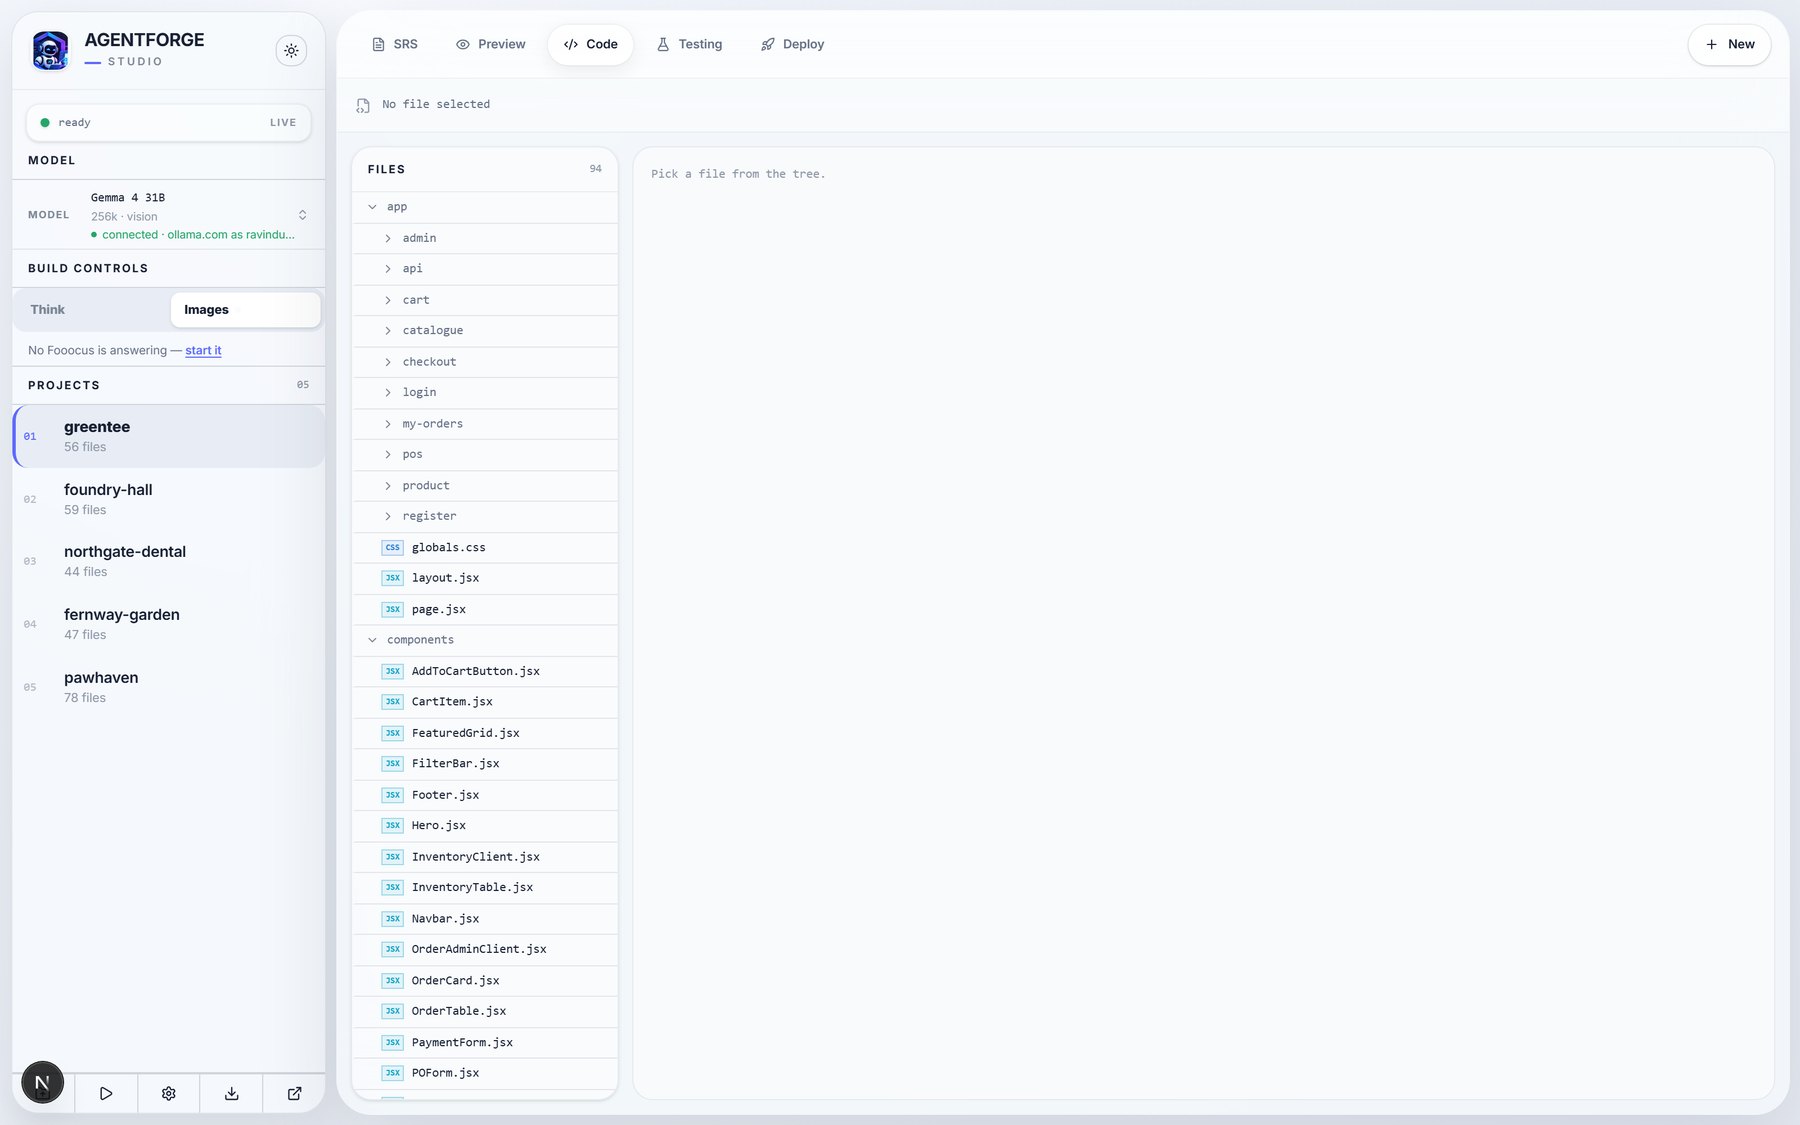
Task: Open InventoryTable.jsx in file tree
Action: tap(485, 888)
